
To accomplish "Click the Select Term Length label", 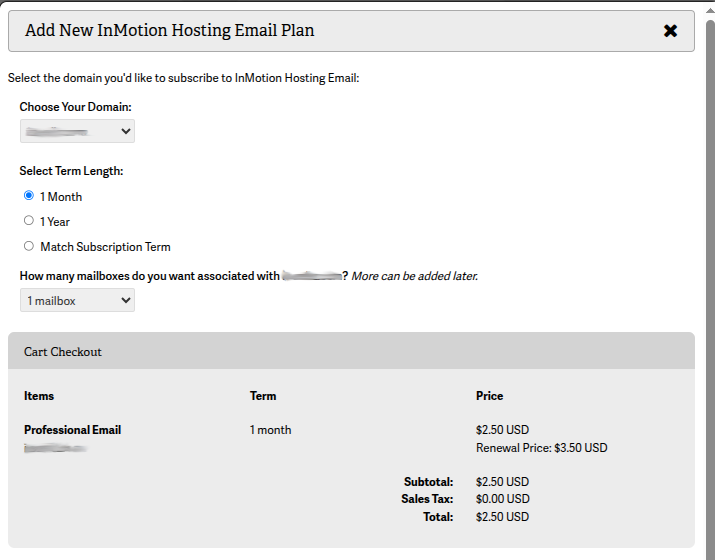I will pyautogui.click(x=71, y=171).
